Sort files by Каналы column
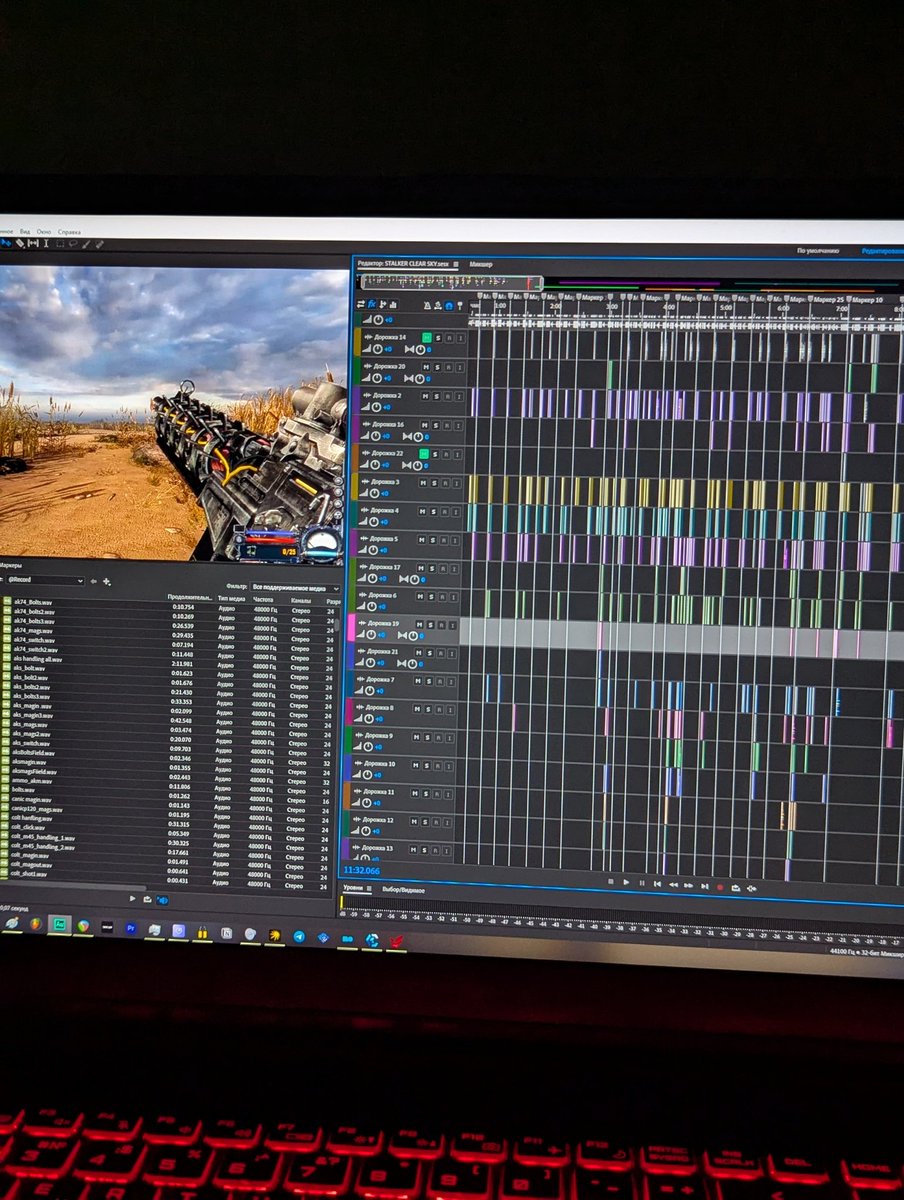904x1200 pixels. point(301,600)
